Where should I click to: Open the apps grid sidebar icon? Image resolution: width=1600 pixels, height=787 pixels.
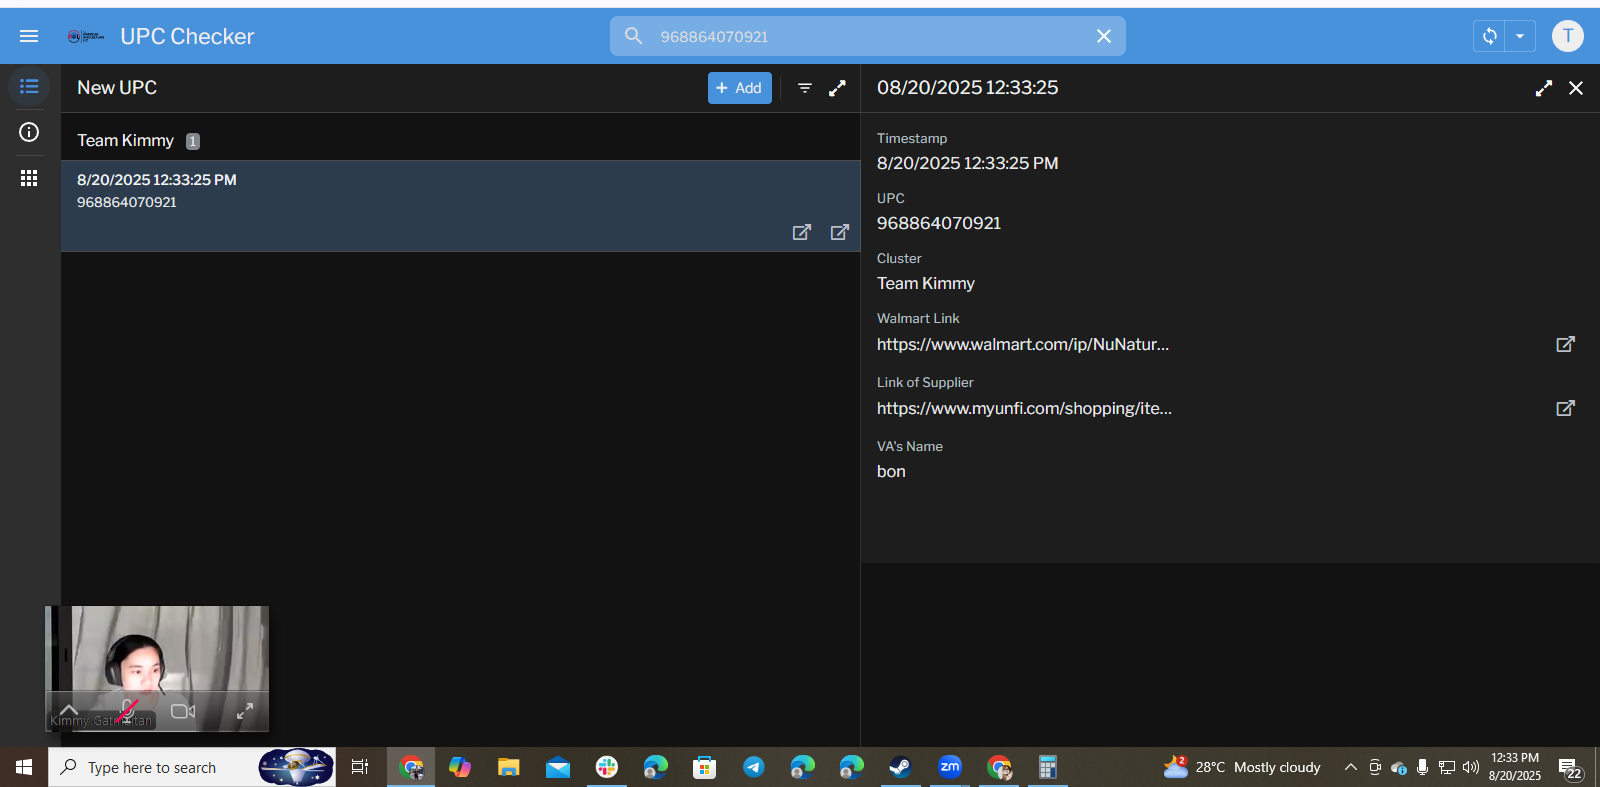point(29,178)
